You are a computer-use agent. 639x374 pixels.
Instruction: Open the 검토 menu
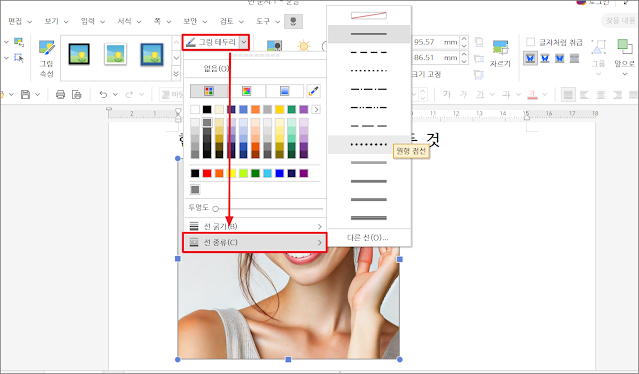click(231, 21)
